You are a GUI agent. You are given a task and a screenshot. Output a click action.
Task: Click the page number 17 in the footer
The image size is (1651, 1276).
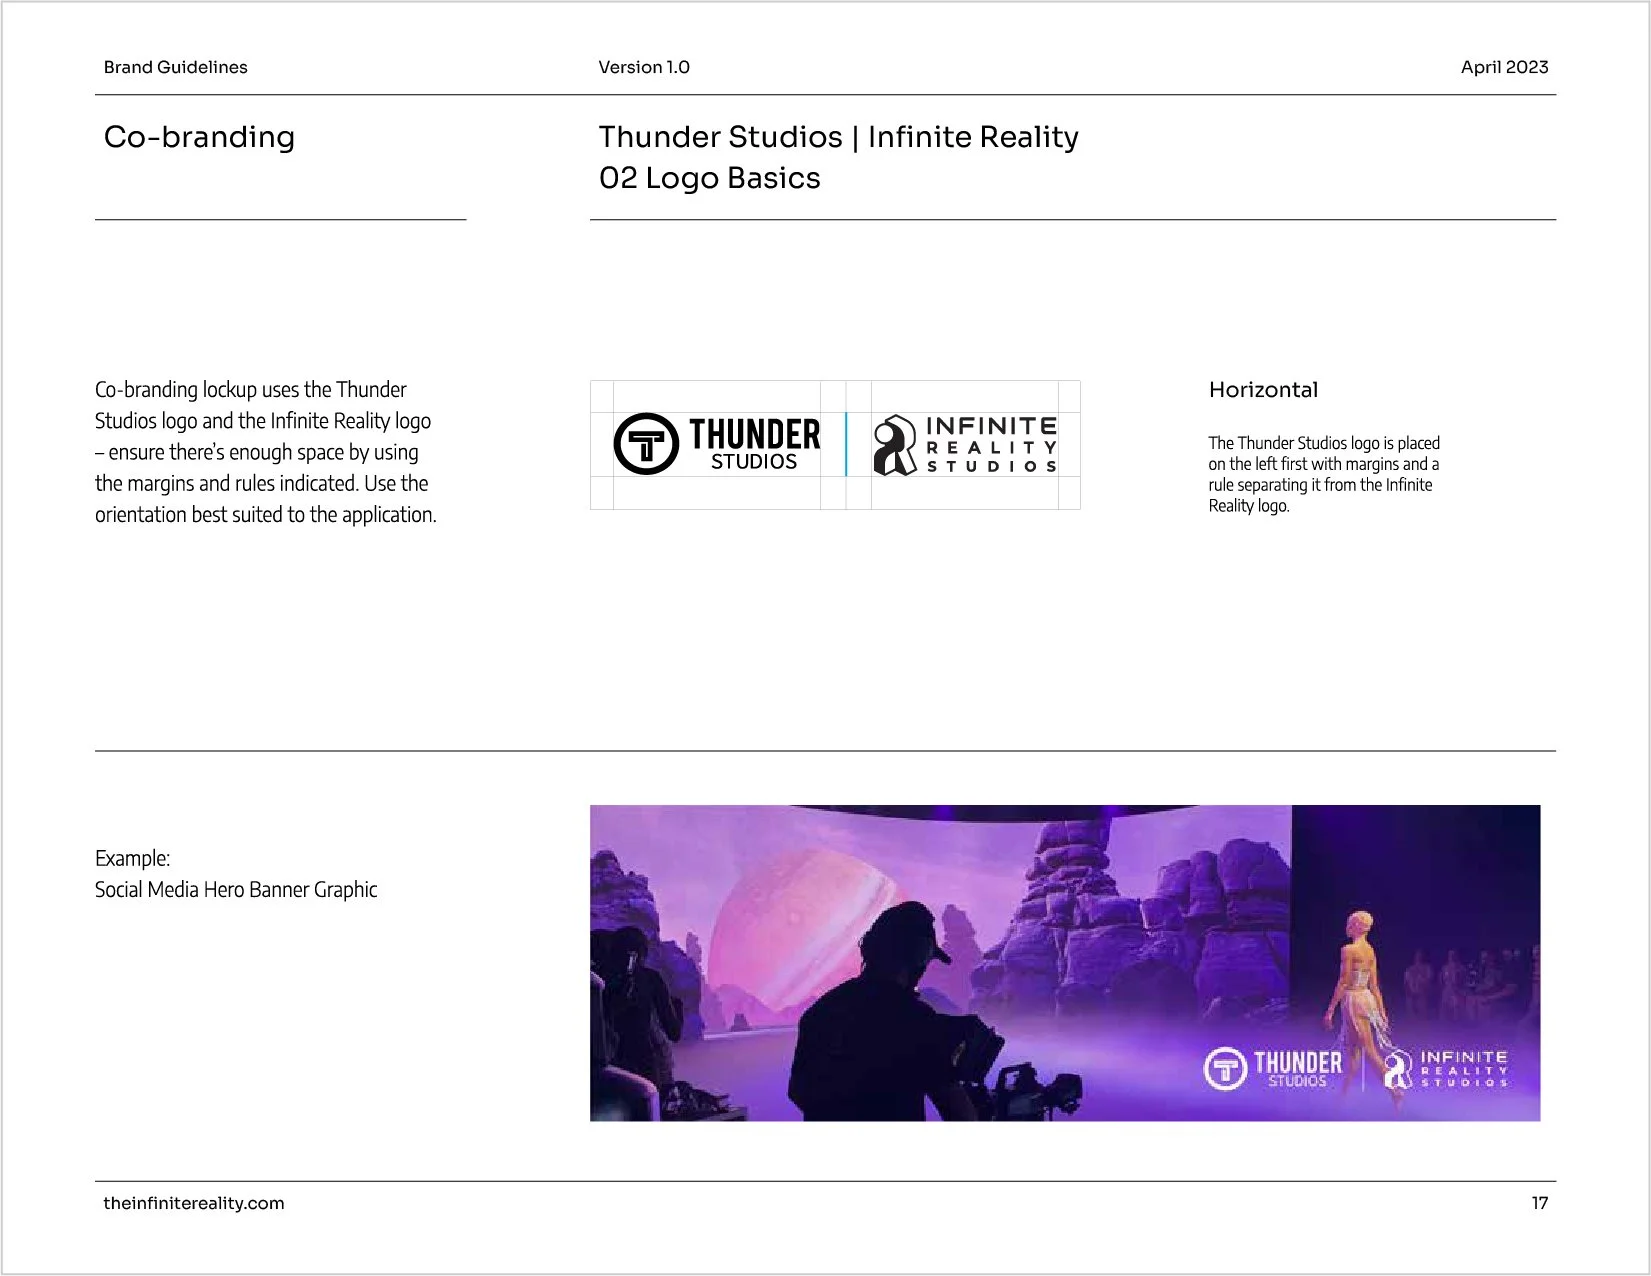[1540, 1204]
